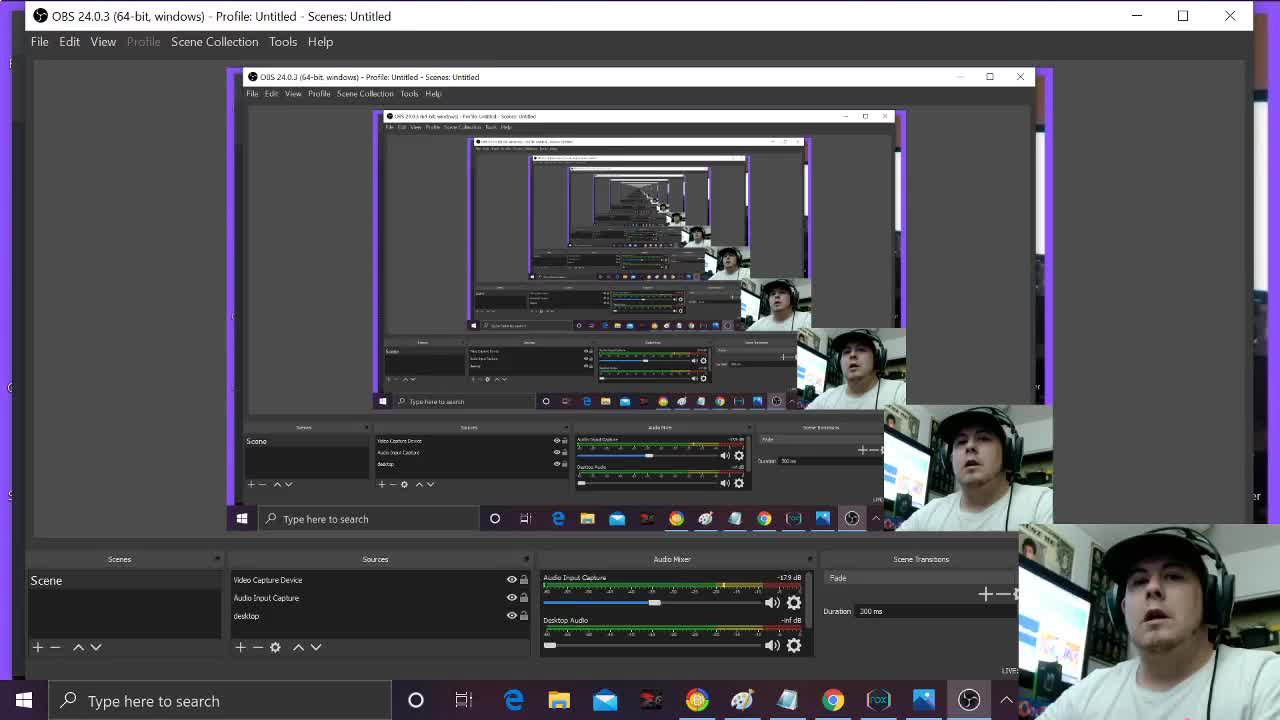Mute Desktop Audio in mixer
1280x720 pixels.
[x=772, y=645]
